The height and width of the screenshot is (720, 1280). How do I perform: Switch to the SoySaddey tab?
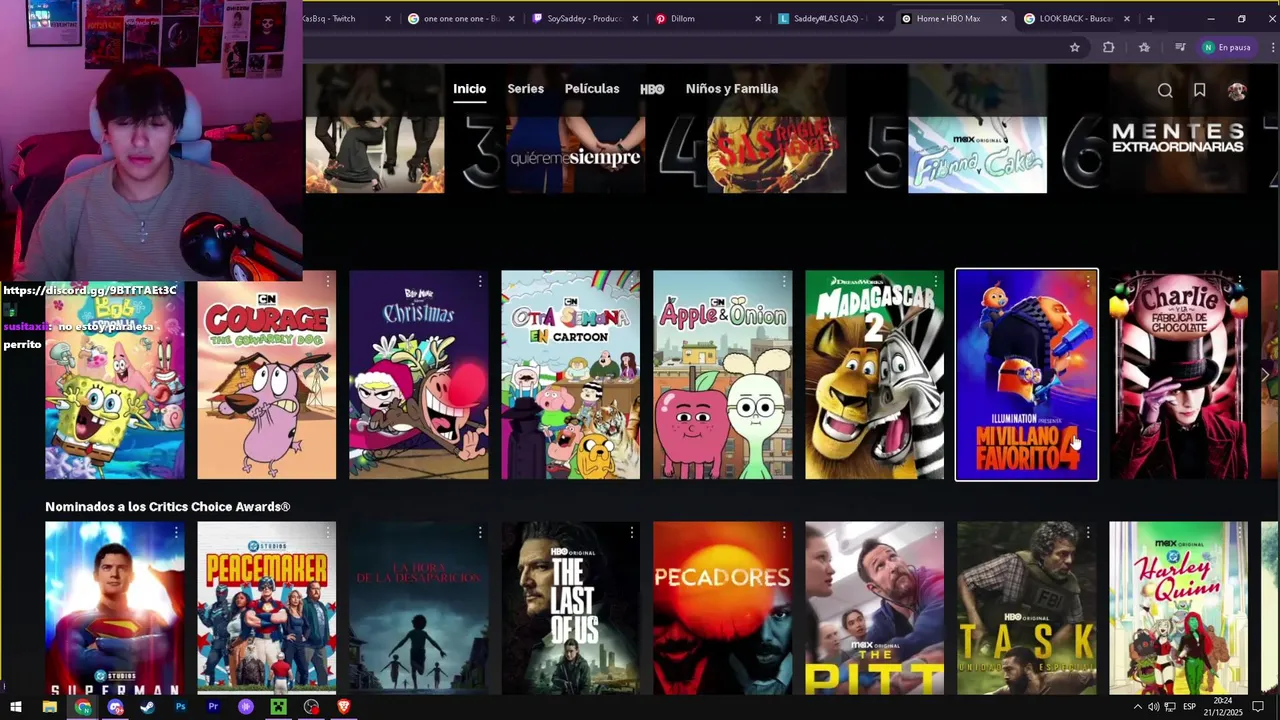pos(585,18)
